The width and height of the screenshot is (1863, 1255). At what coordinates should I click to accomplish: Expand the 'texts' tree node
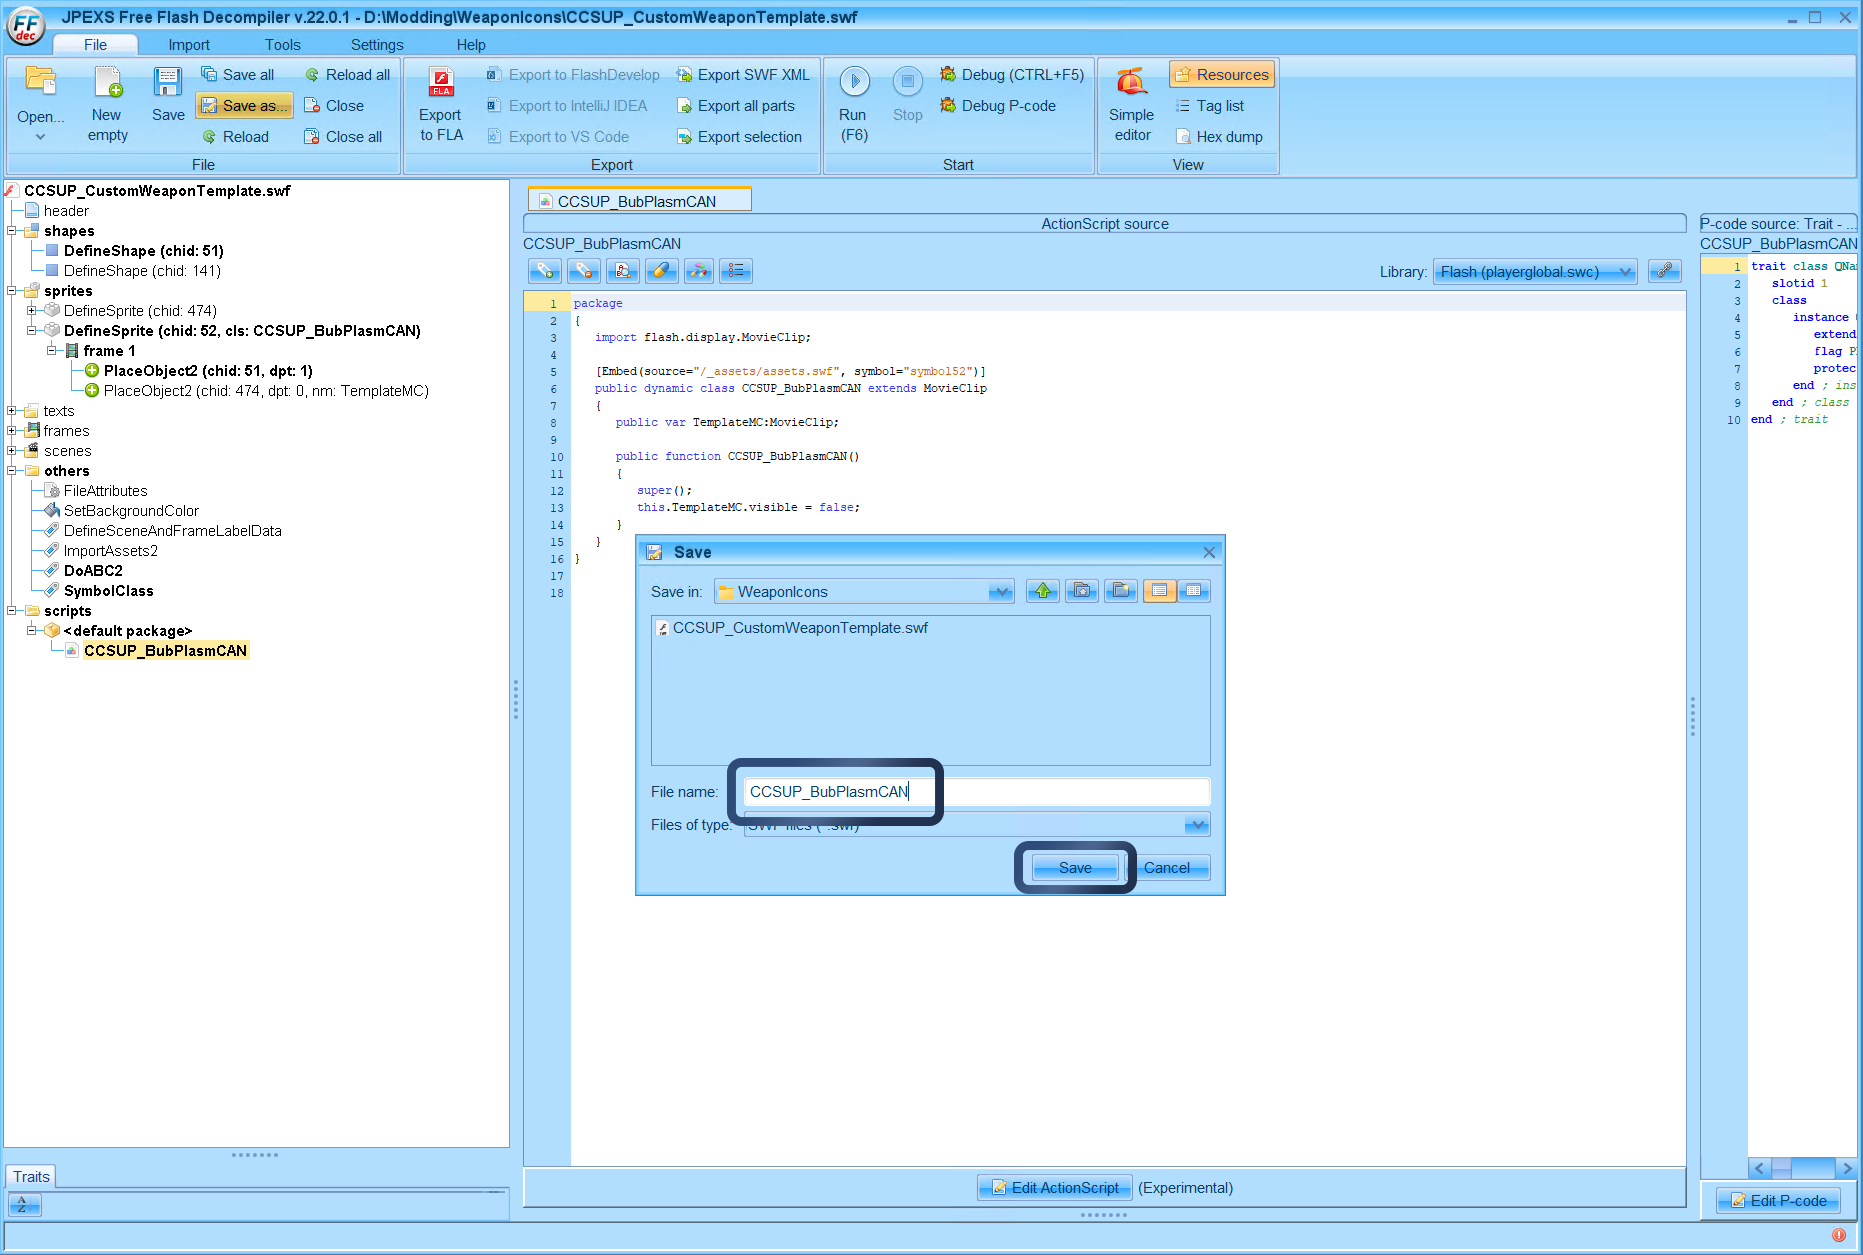click(x=13, y=410)
